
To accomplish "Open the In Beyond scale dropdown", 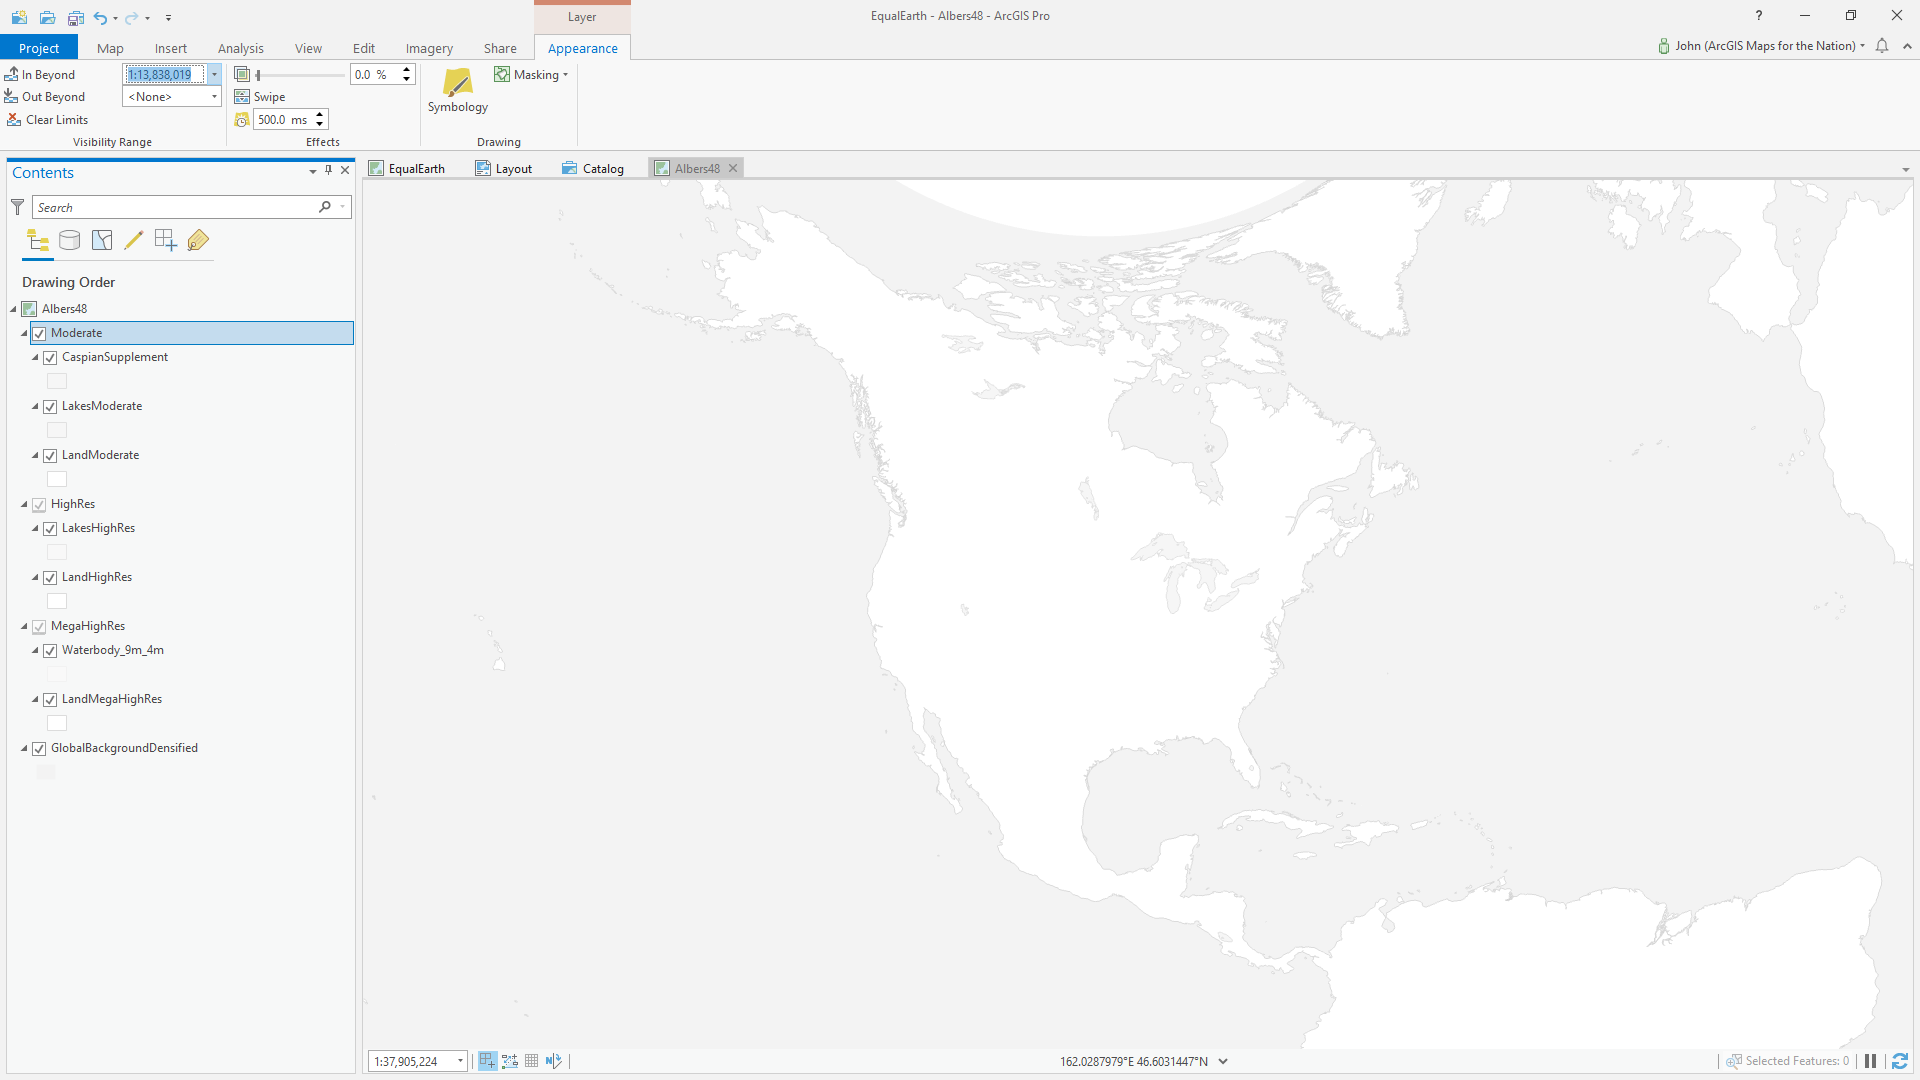I will coord(214,74).
